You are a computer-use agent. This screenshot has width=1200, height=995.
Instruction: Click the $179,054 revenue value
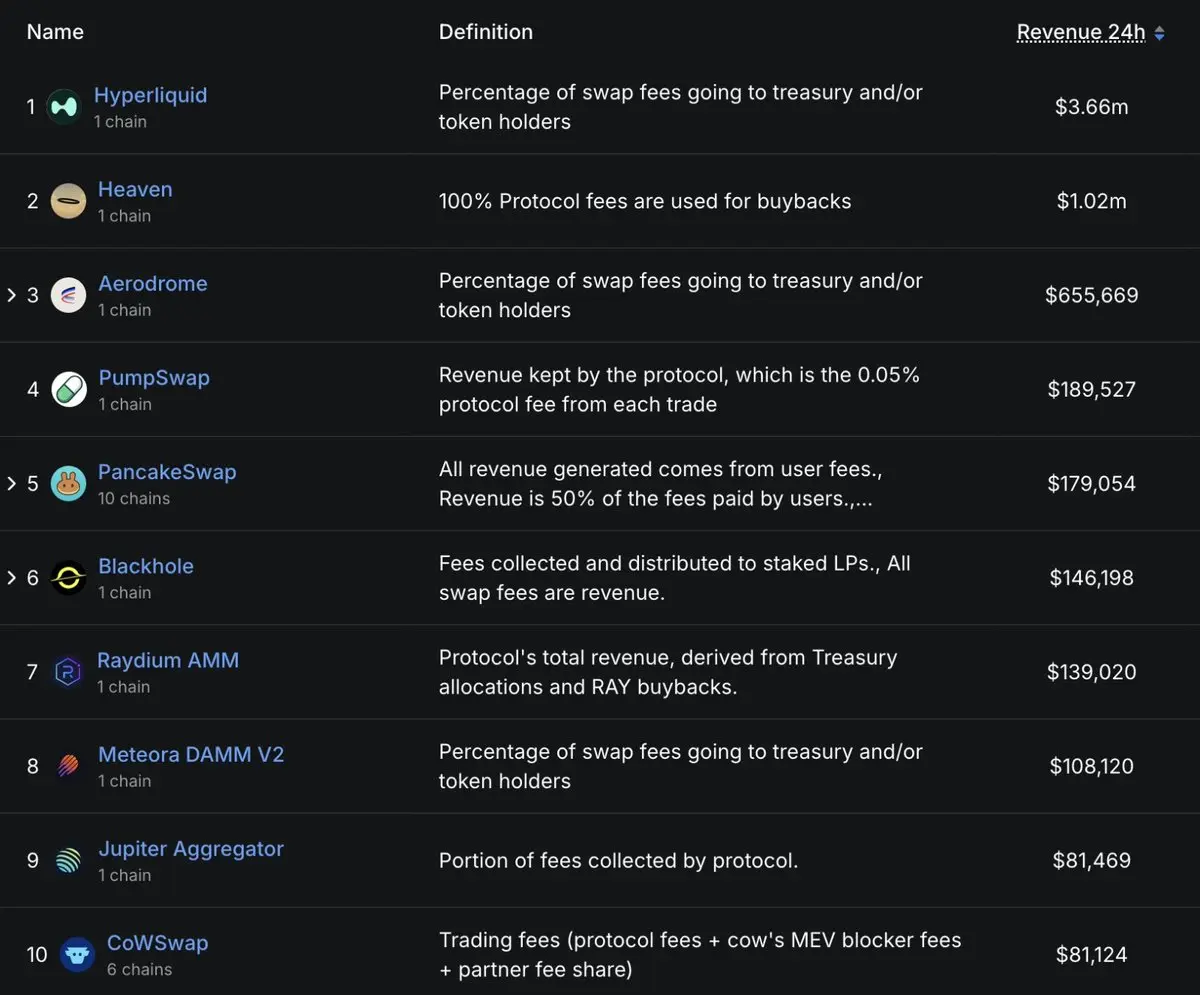(x=1092, y=484)
